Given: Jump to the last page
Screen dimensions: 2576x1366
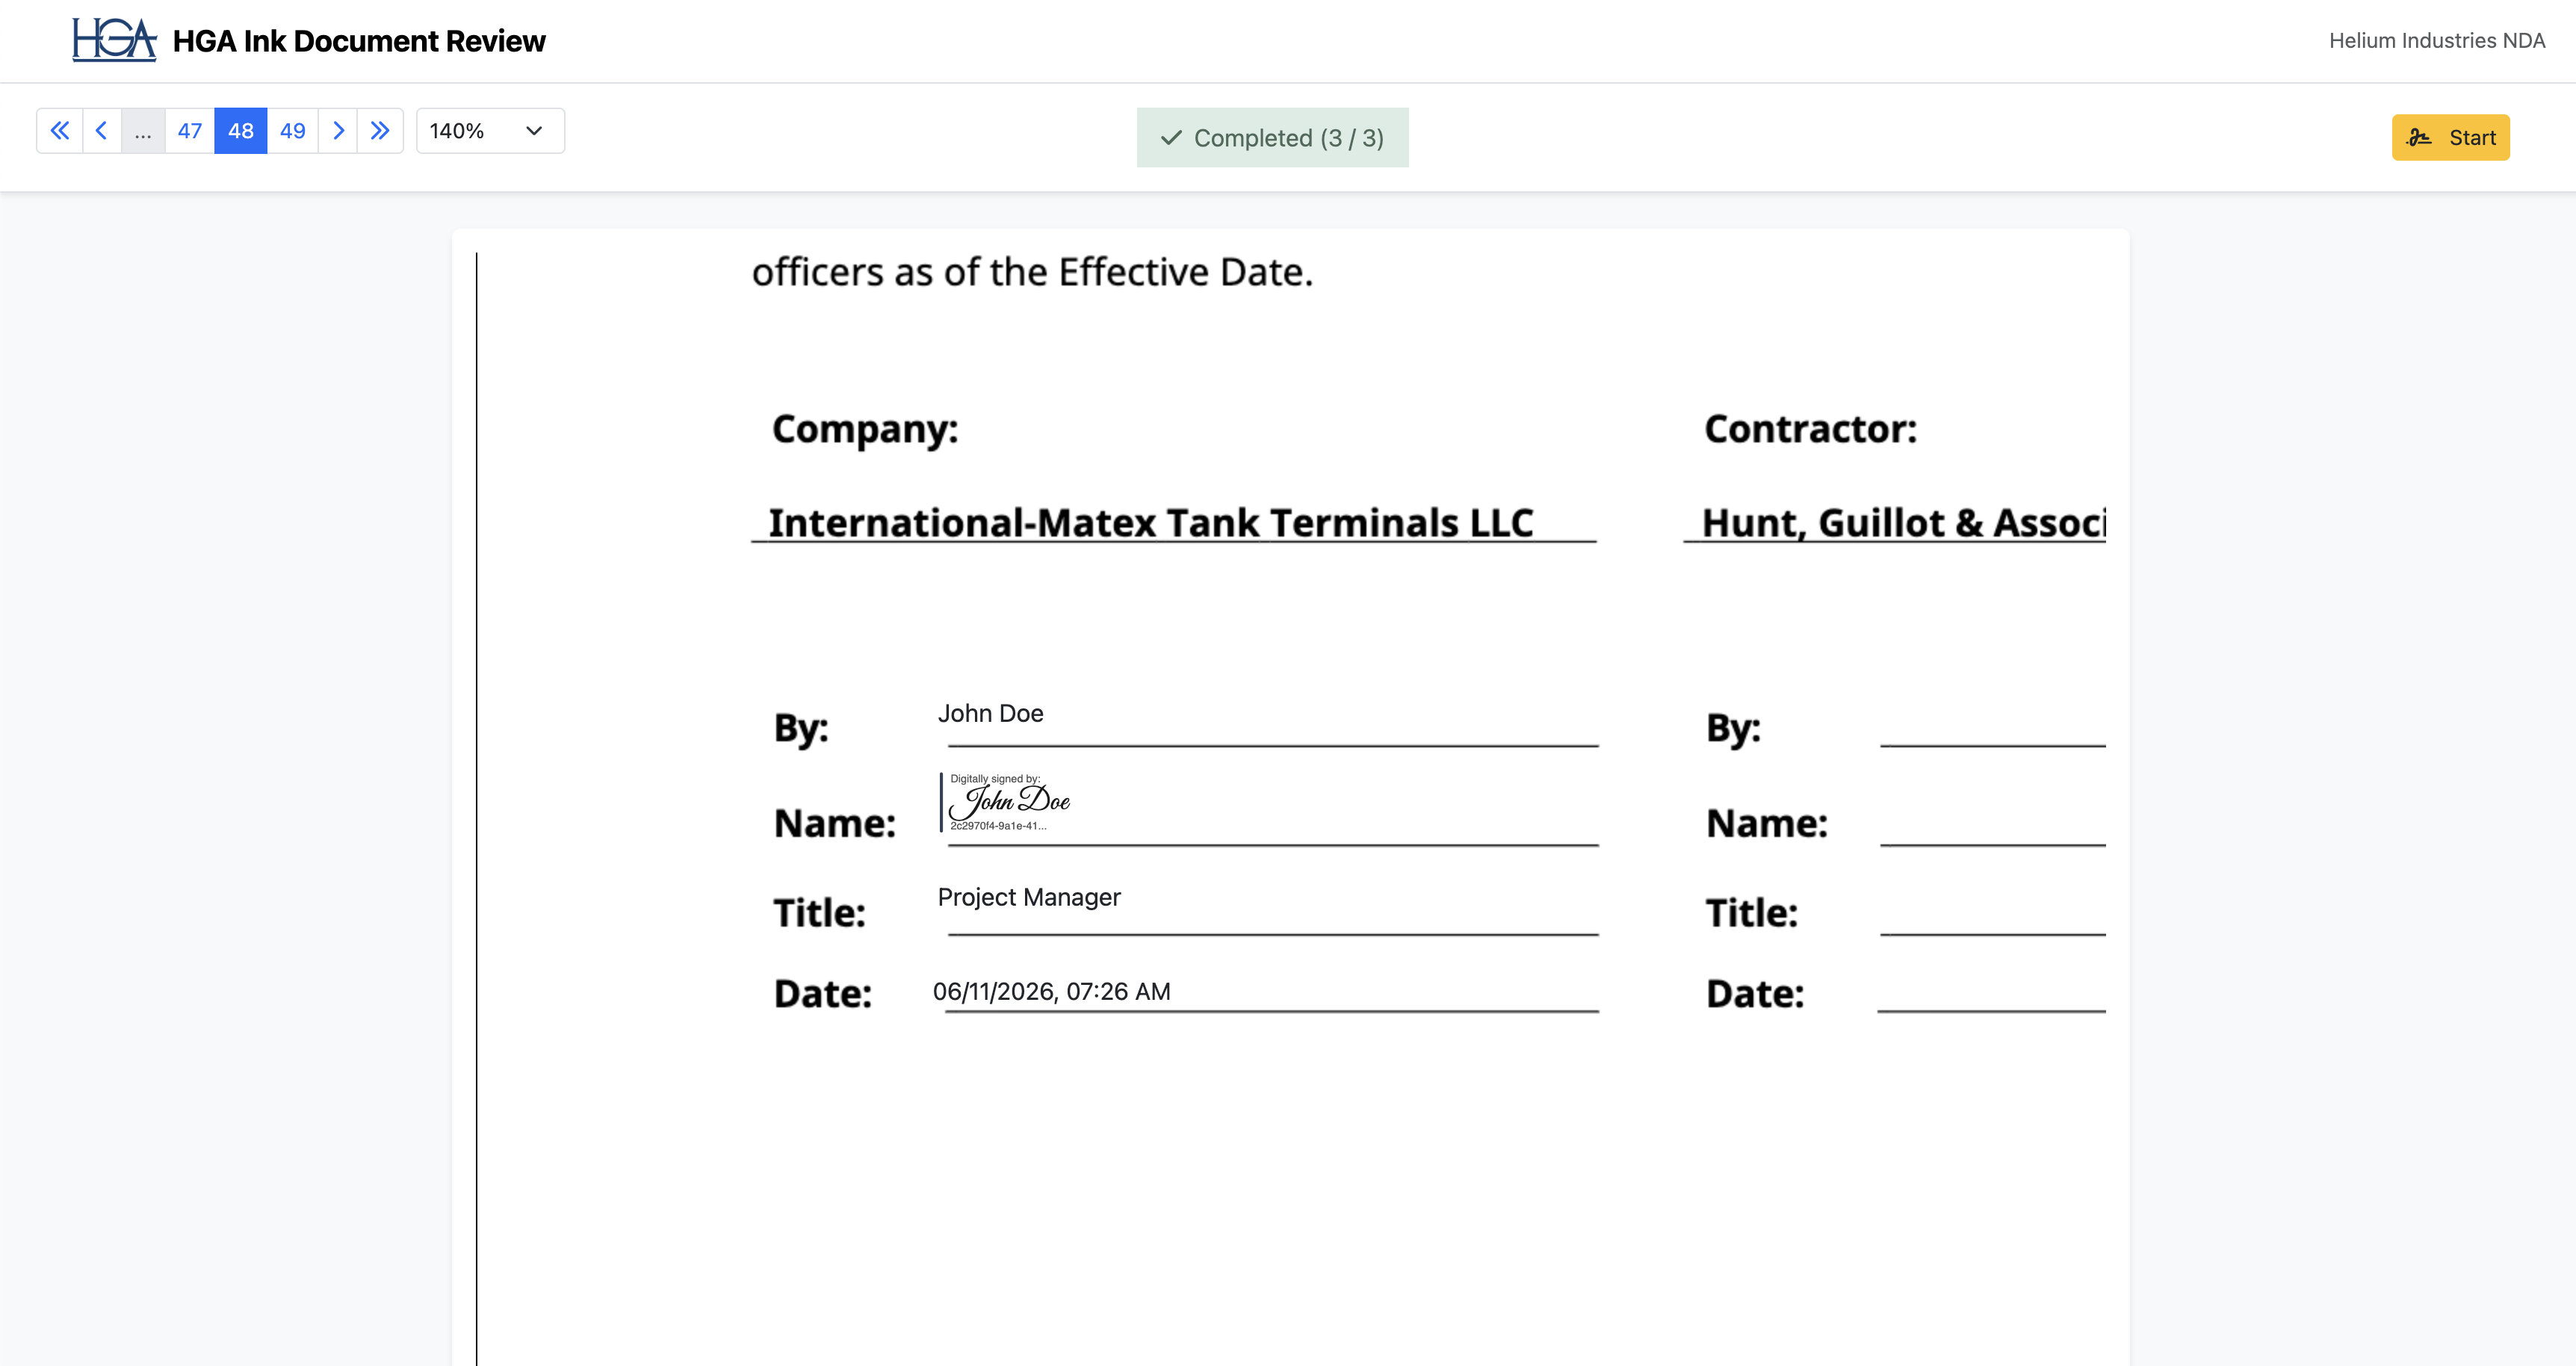Looking at the screenshot, I should (380, 131).
